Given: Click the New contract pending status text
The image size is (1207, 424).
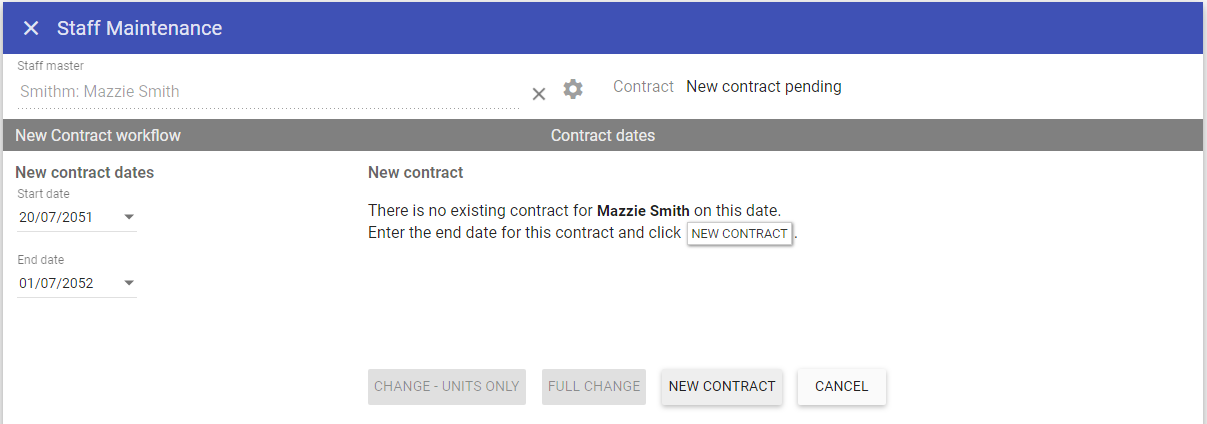Looking at the screenshot, I should click(763, 87).
